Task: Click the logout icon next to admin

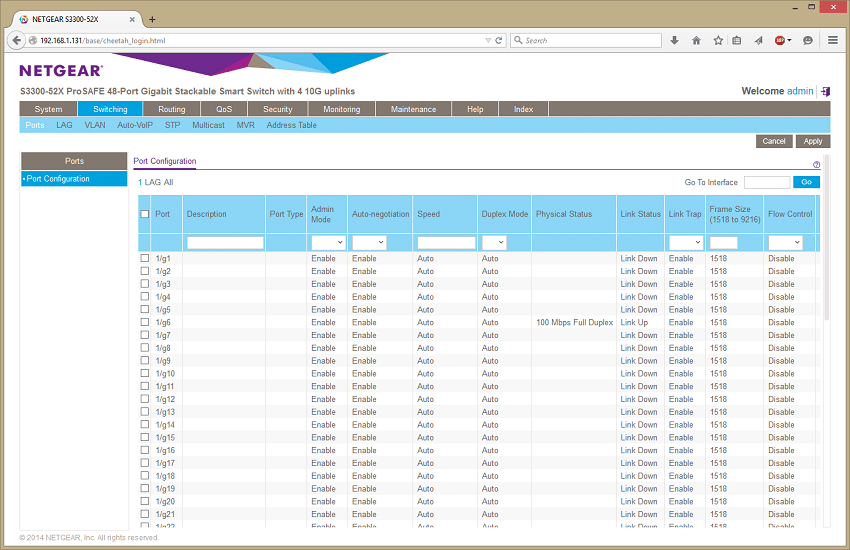Action: (x=826, y=92)
